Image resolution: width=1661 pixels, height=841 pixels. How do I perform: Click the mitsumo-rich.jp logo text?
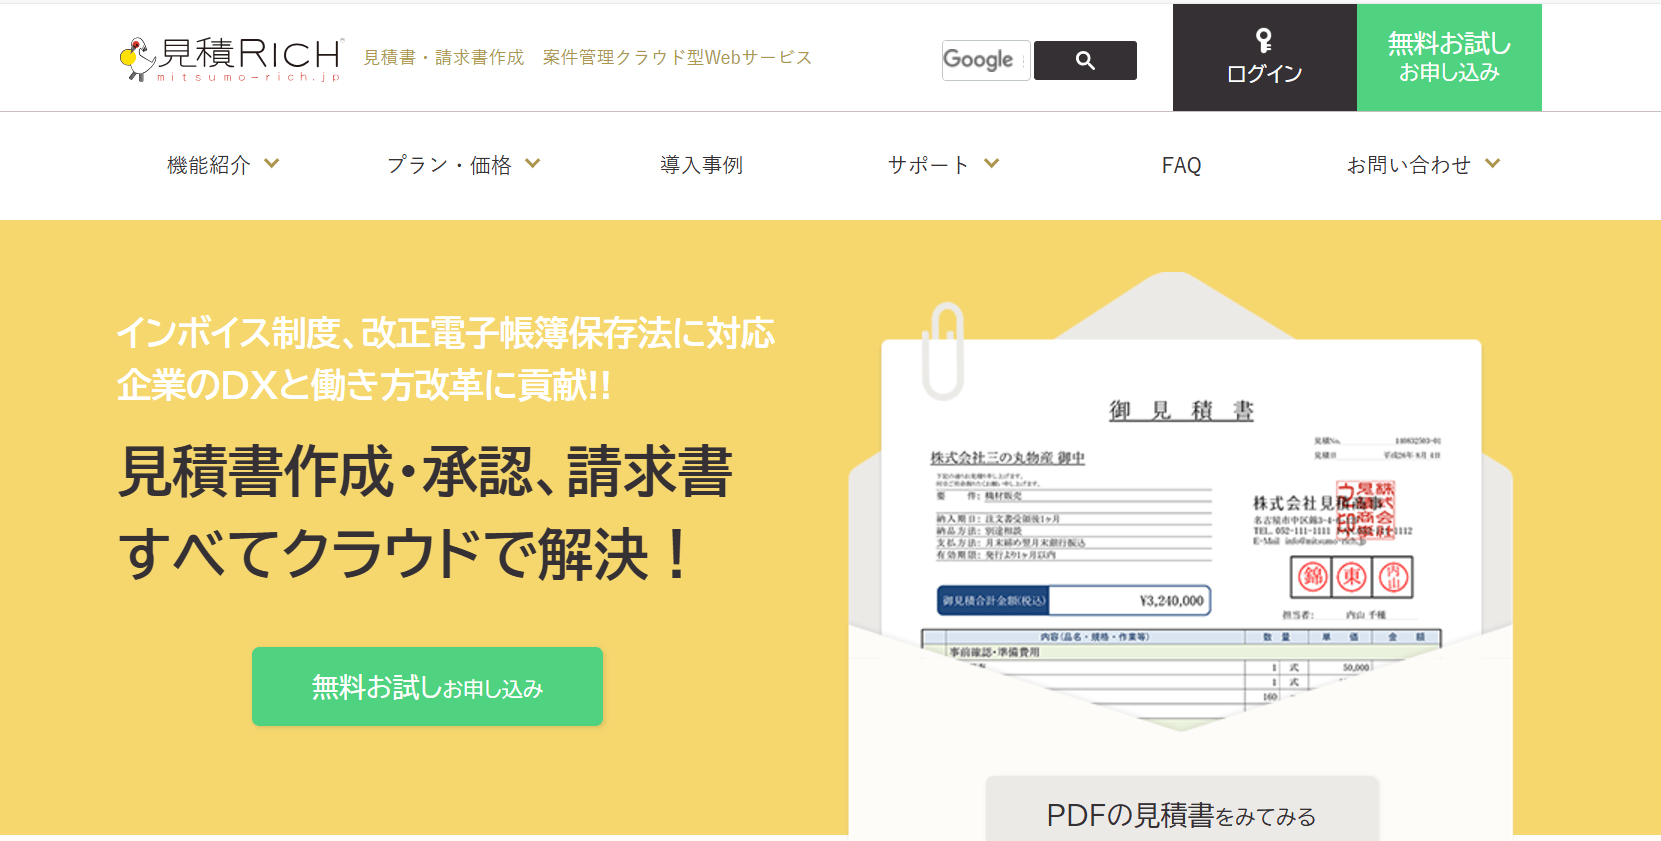click(x=248, y=77)
